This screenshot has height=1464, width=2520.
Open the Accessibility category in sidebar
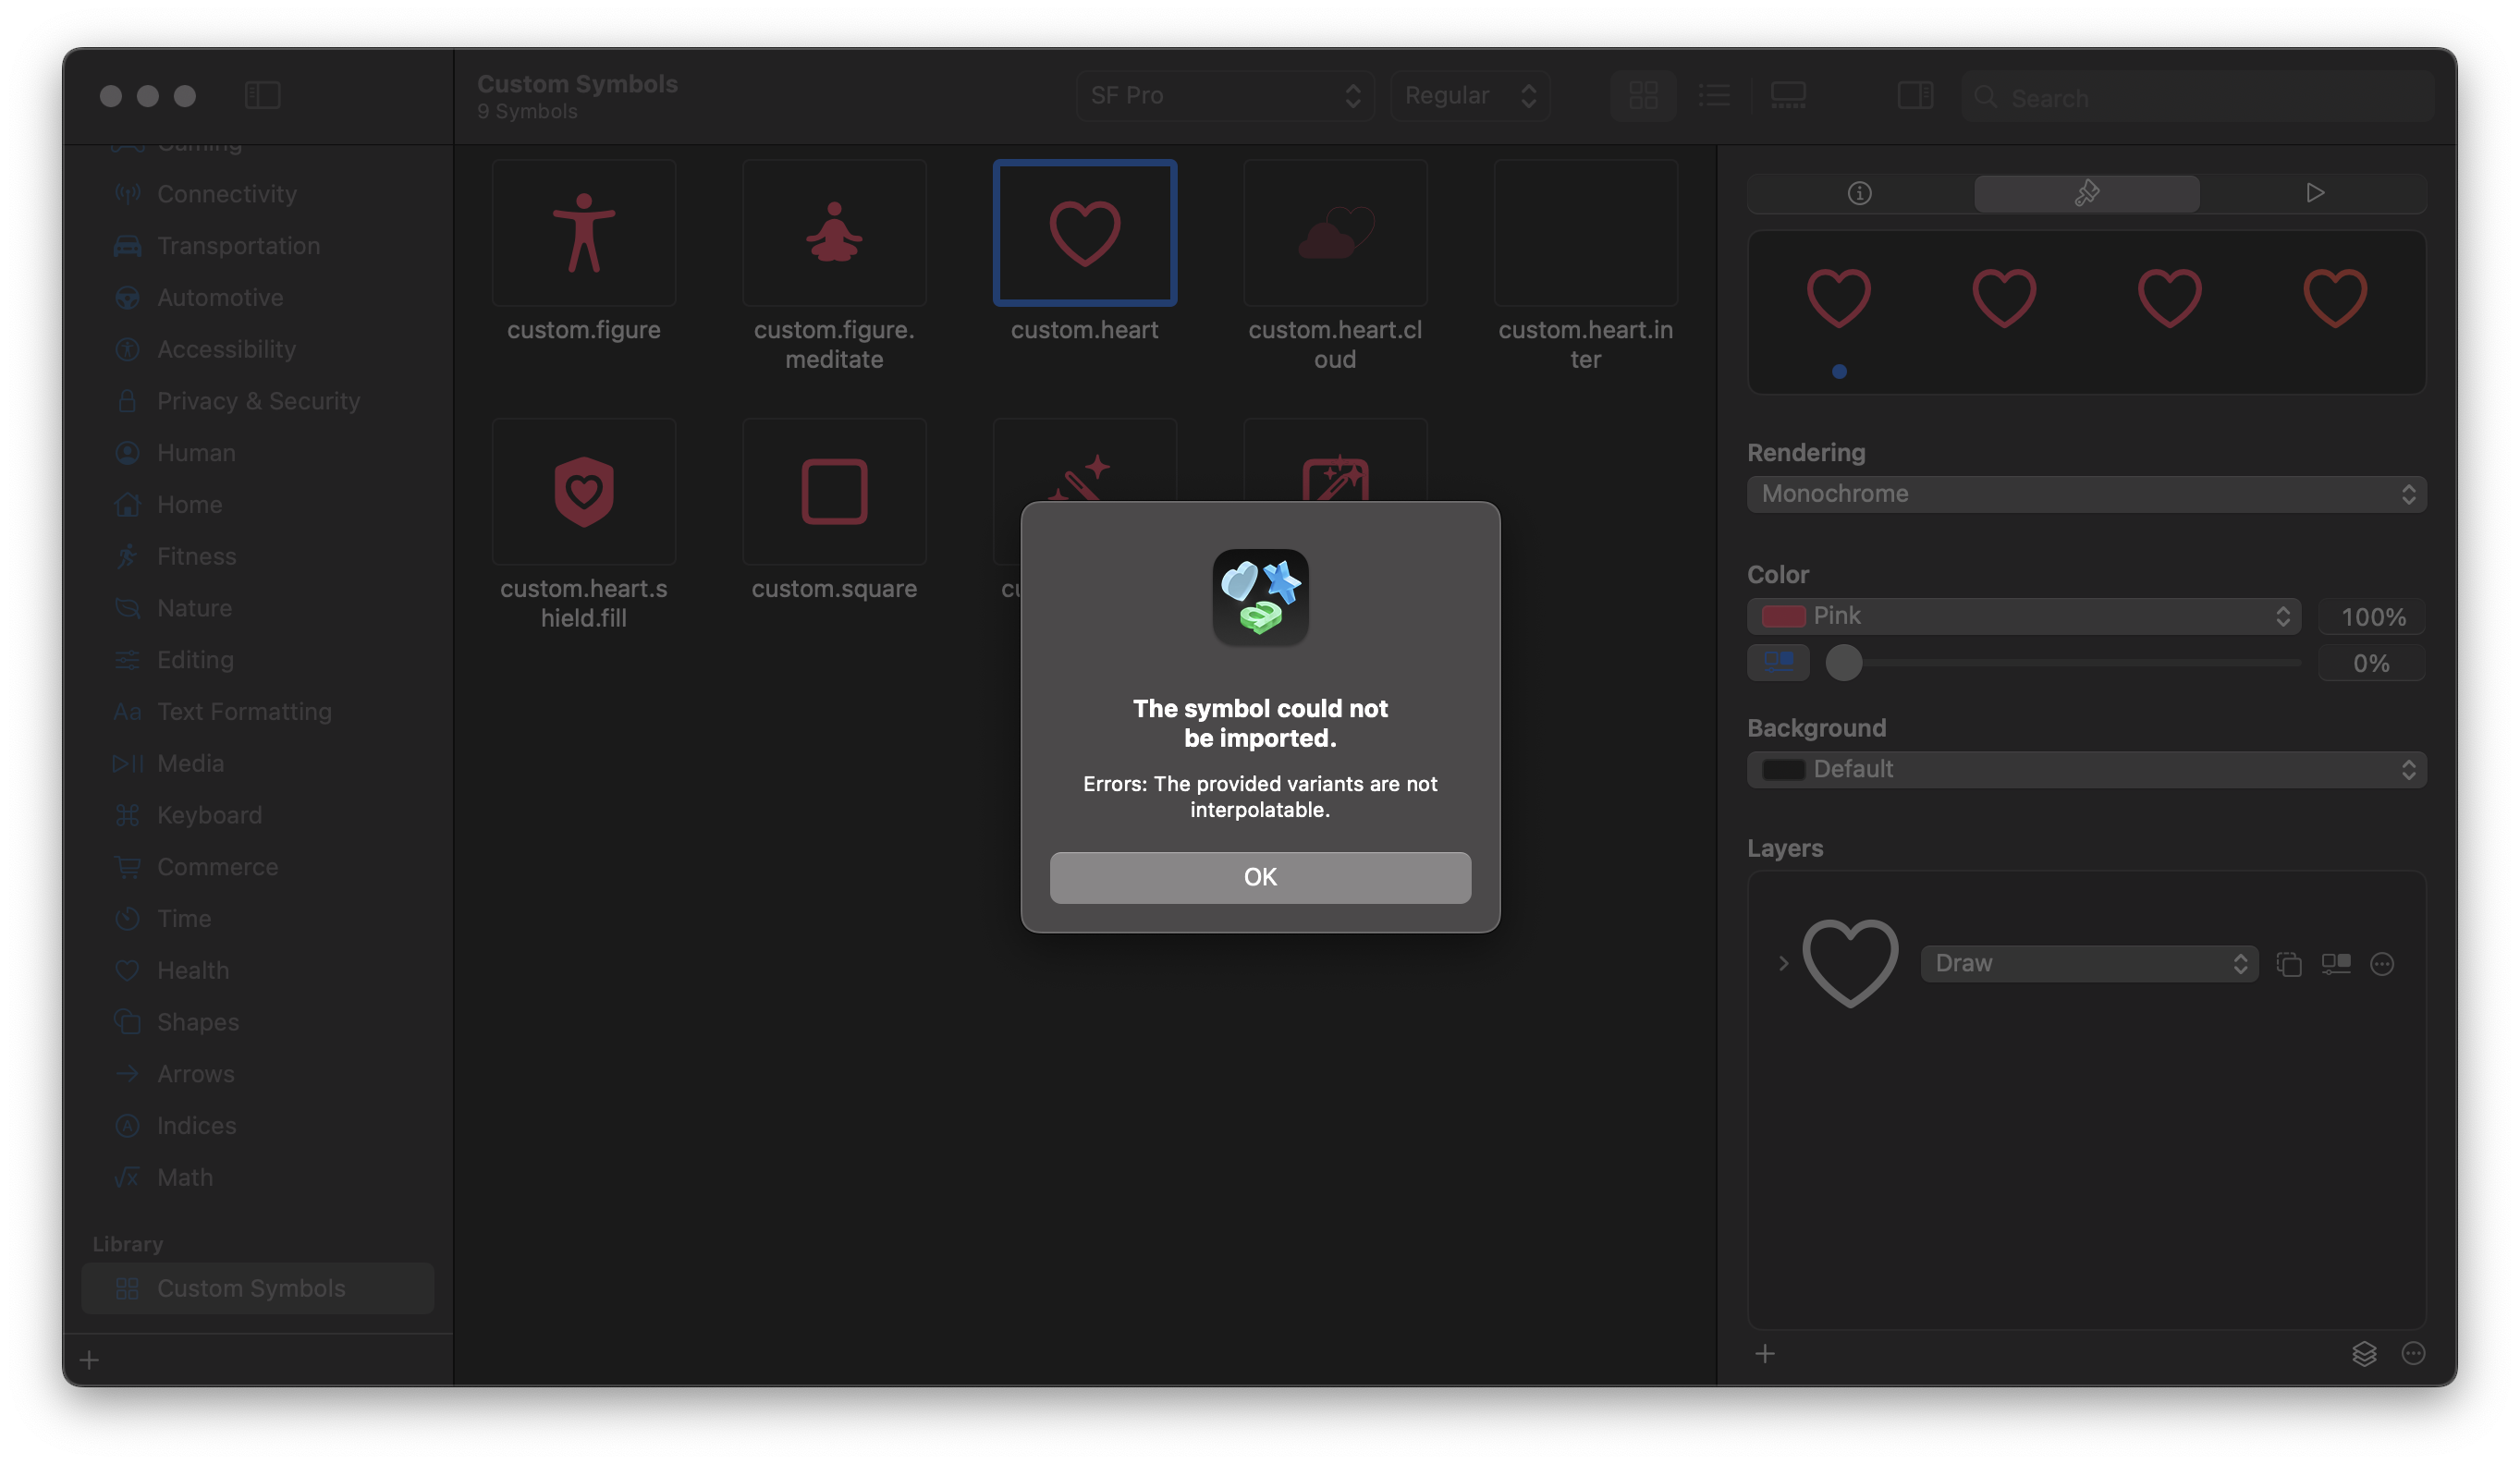(225, 349)
